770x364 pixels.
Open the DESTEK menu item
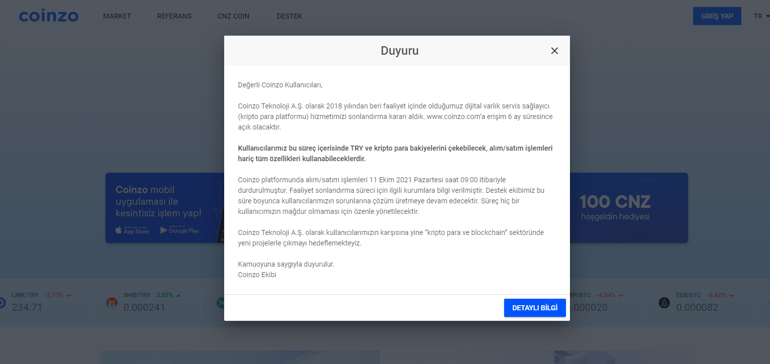289,16
